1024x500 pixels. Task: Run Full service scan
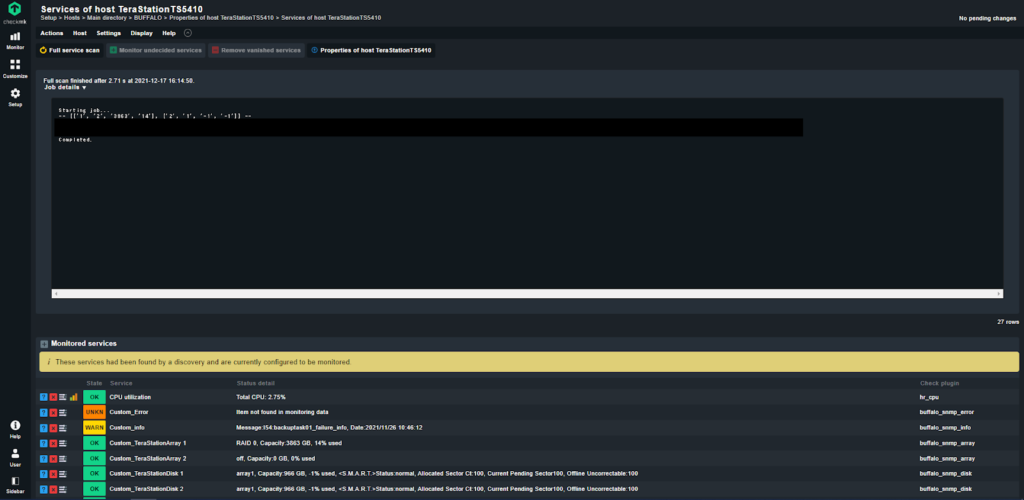click(70, 50)
